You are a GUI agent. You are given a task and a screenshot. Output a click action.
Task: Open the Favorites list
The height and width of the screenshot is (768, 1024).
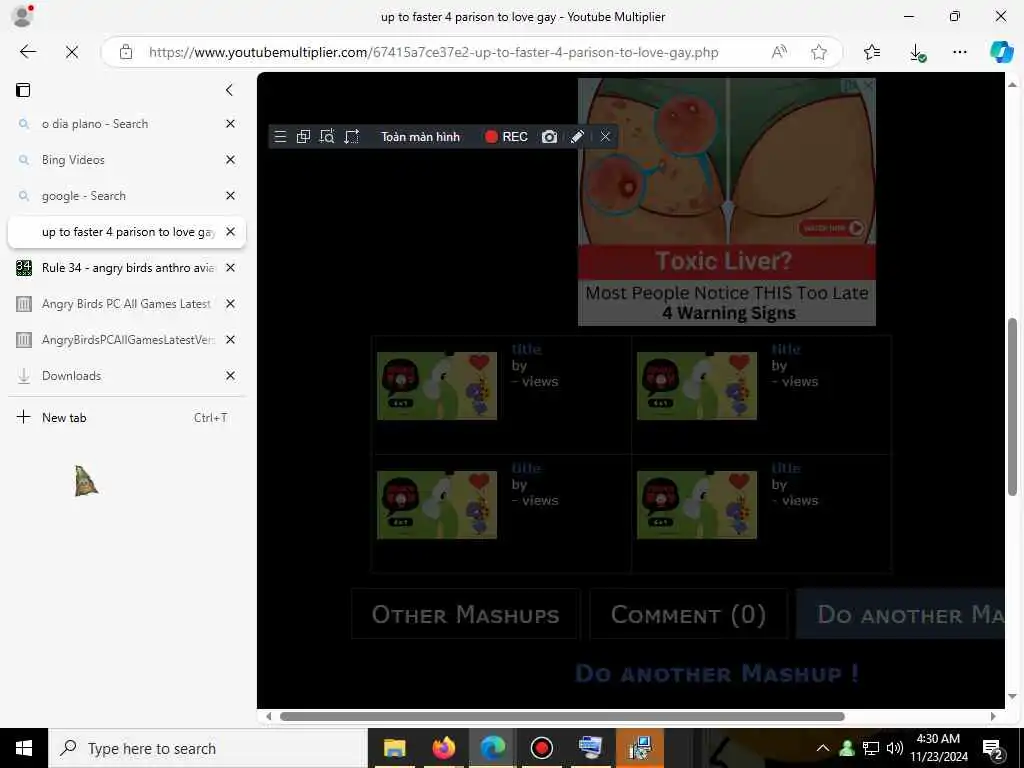872,52
